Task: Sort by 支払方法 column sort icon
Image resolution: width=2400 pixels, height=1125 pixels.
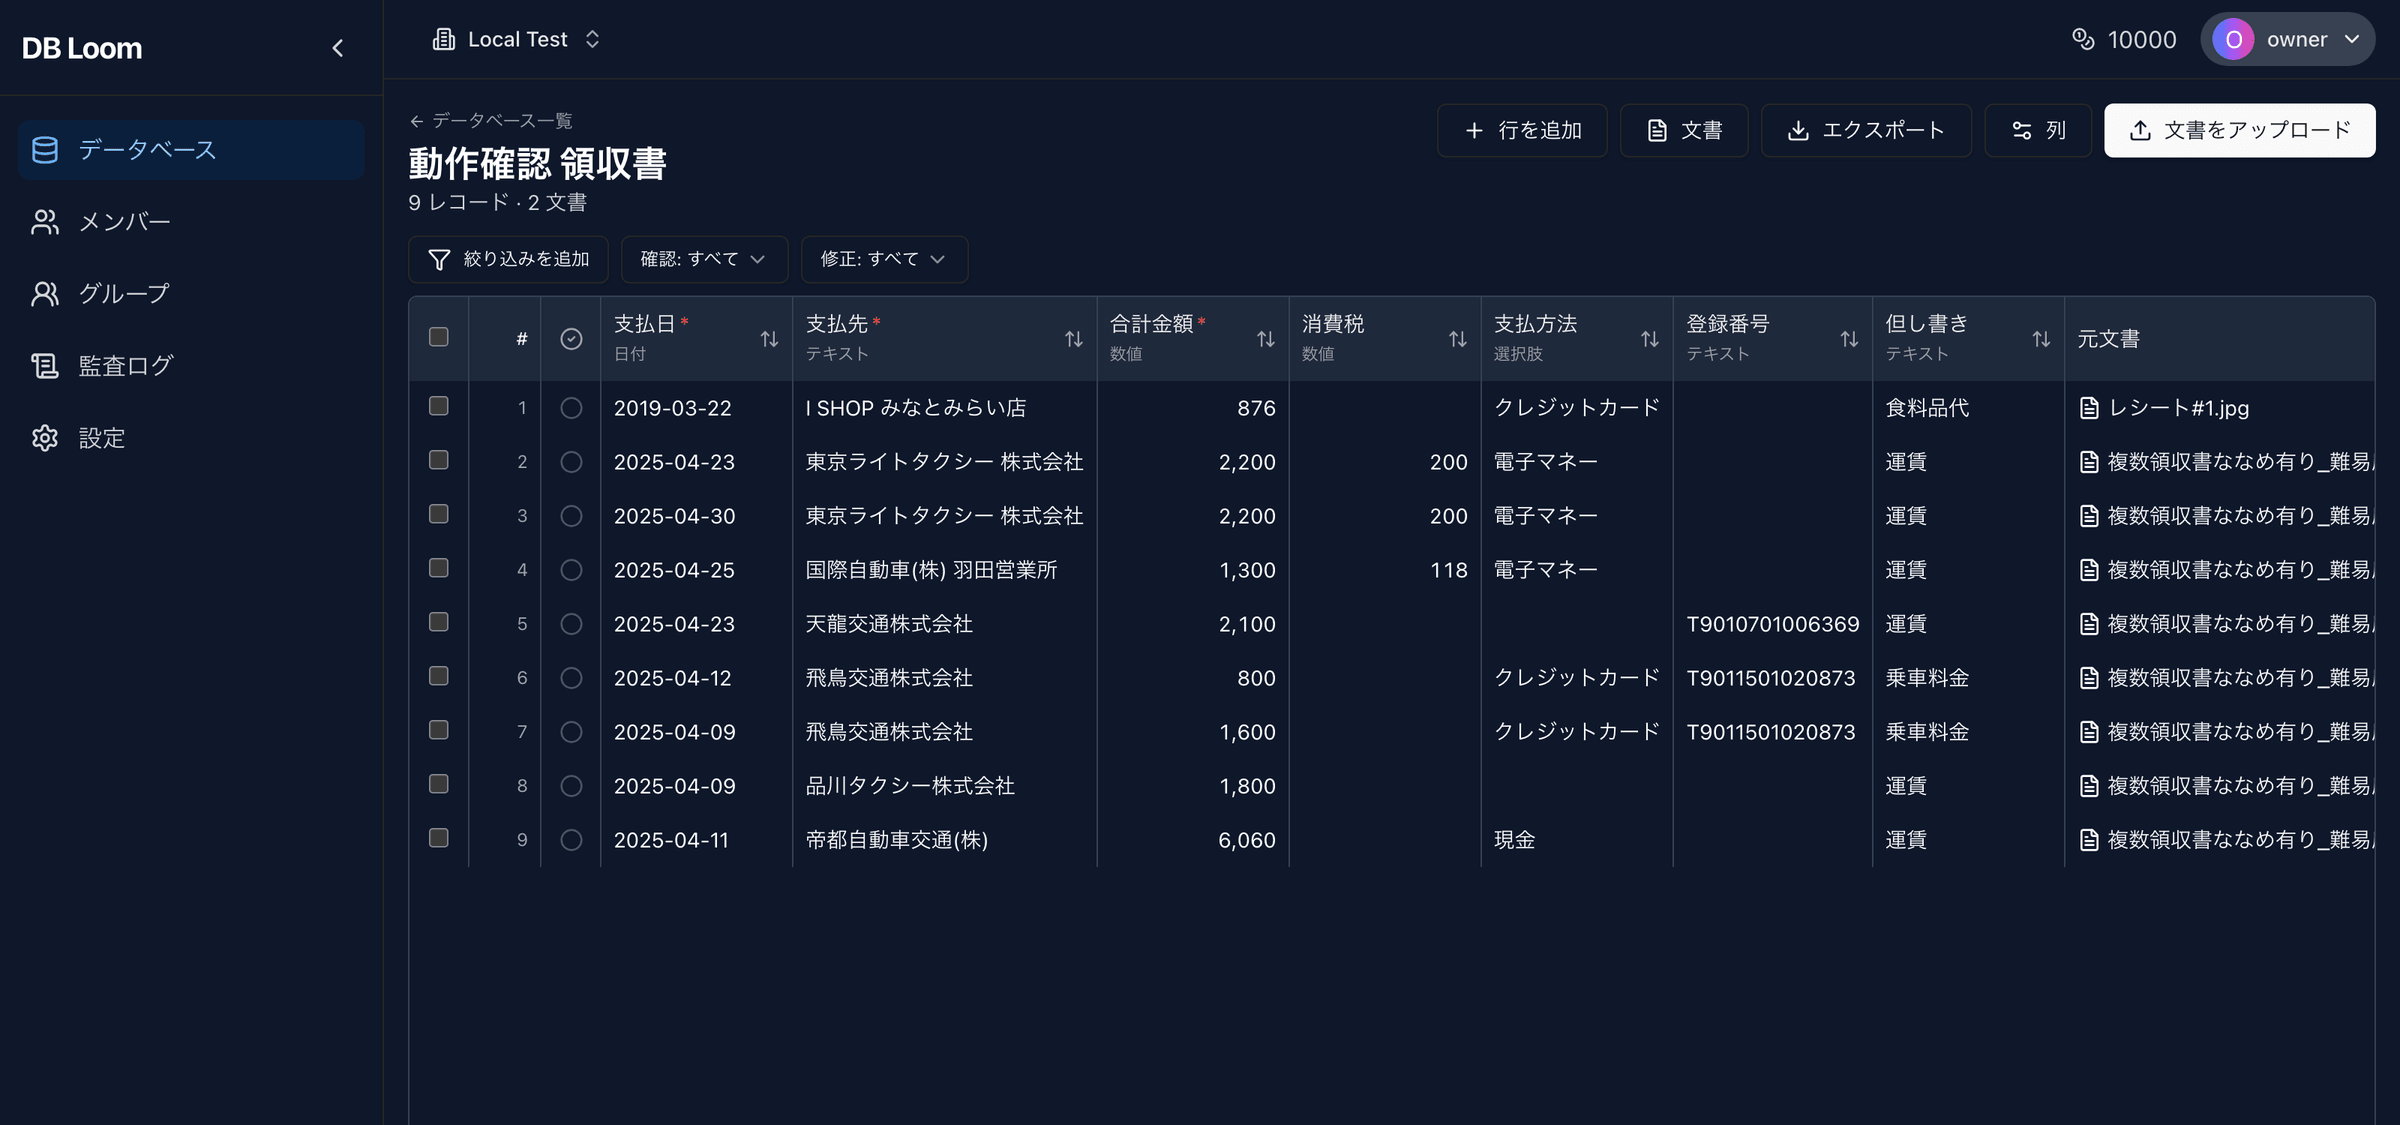Action: (1650, 339)
